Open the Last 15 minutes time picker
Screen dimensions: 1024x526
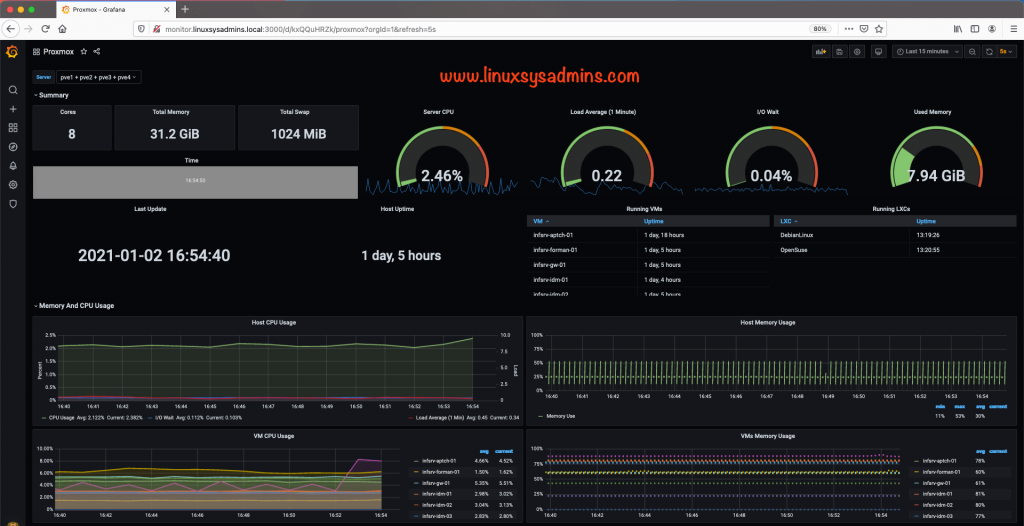[927, 51]
